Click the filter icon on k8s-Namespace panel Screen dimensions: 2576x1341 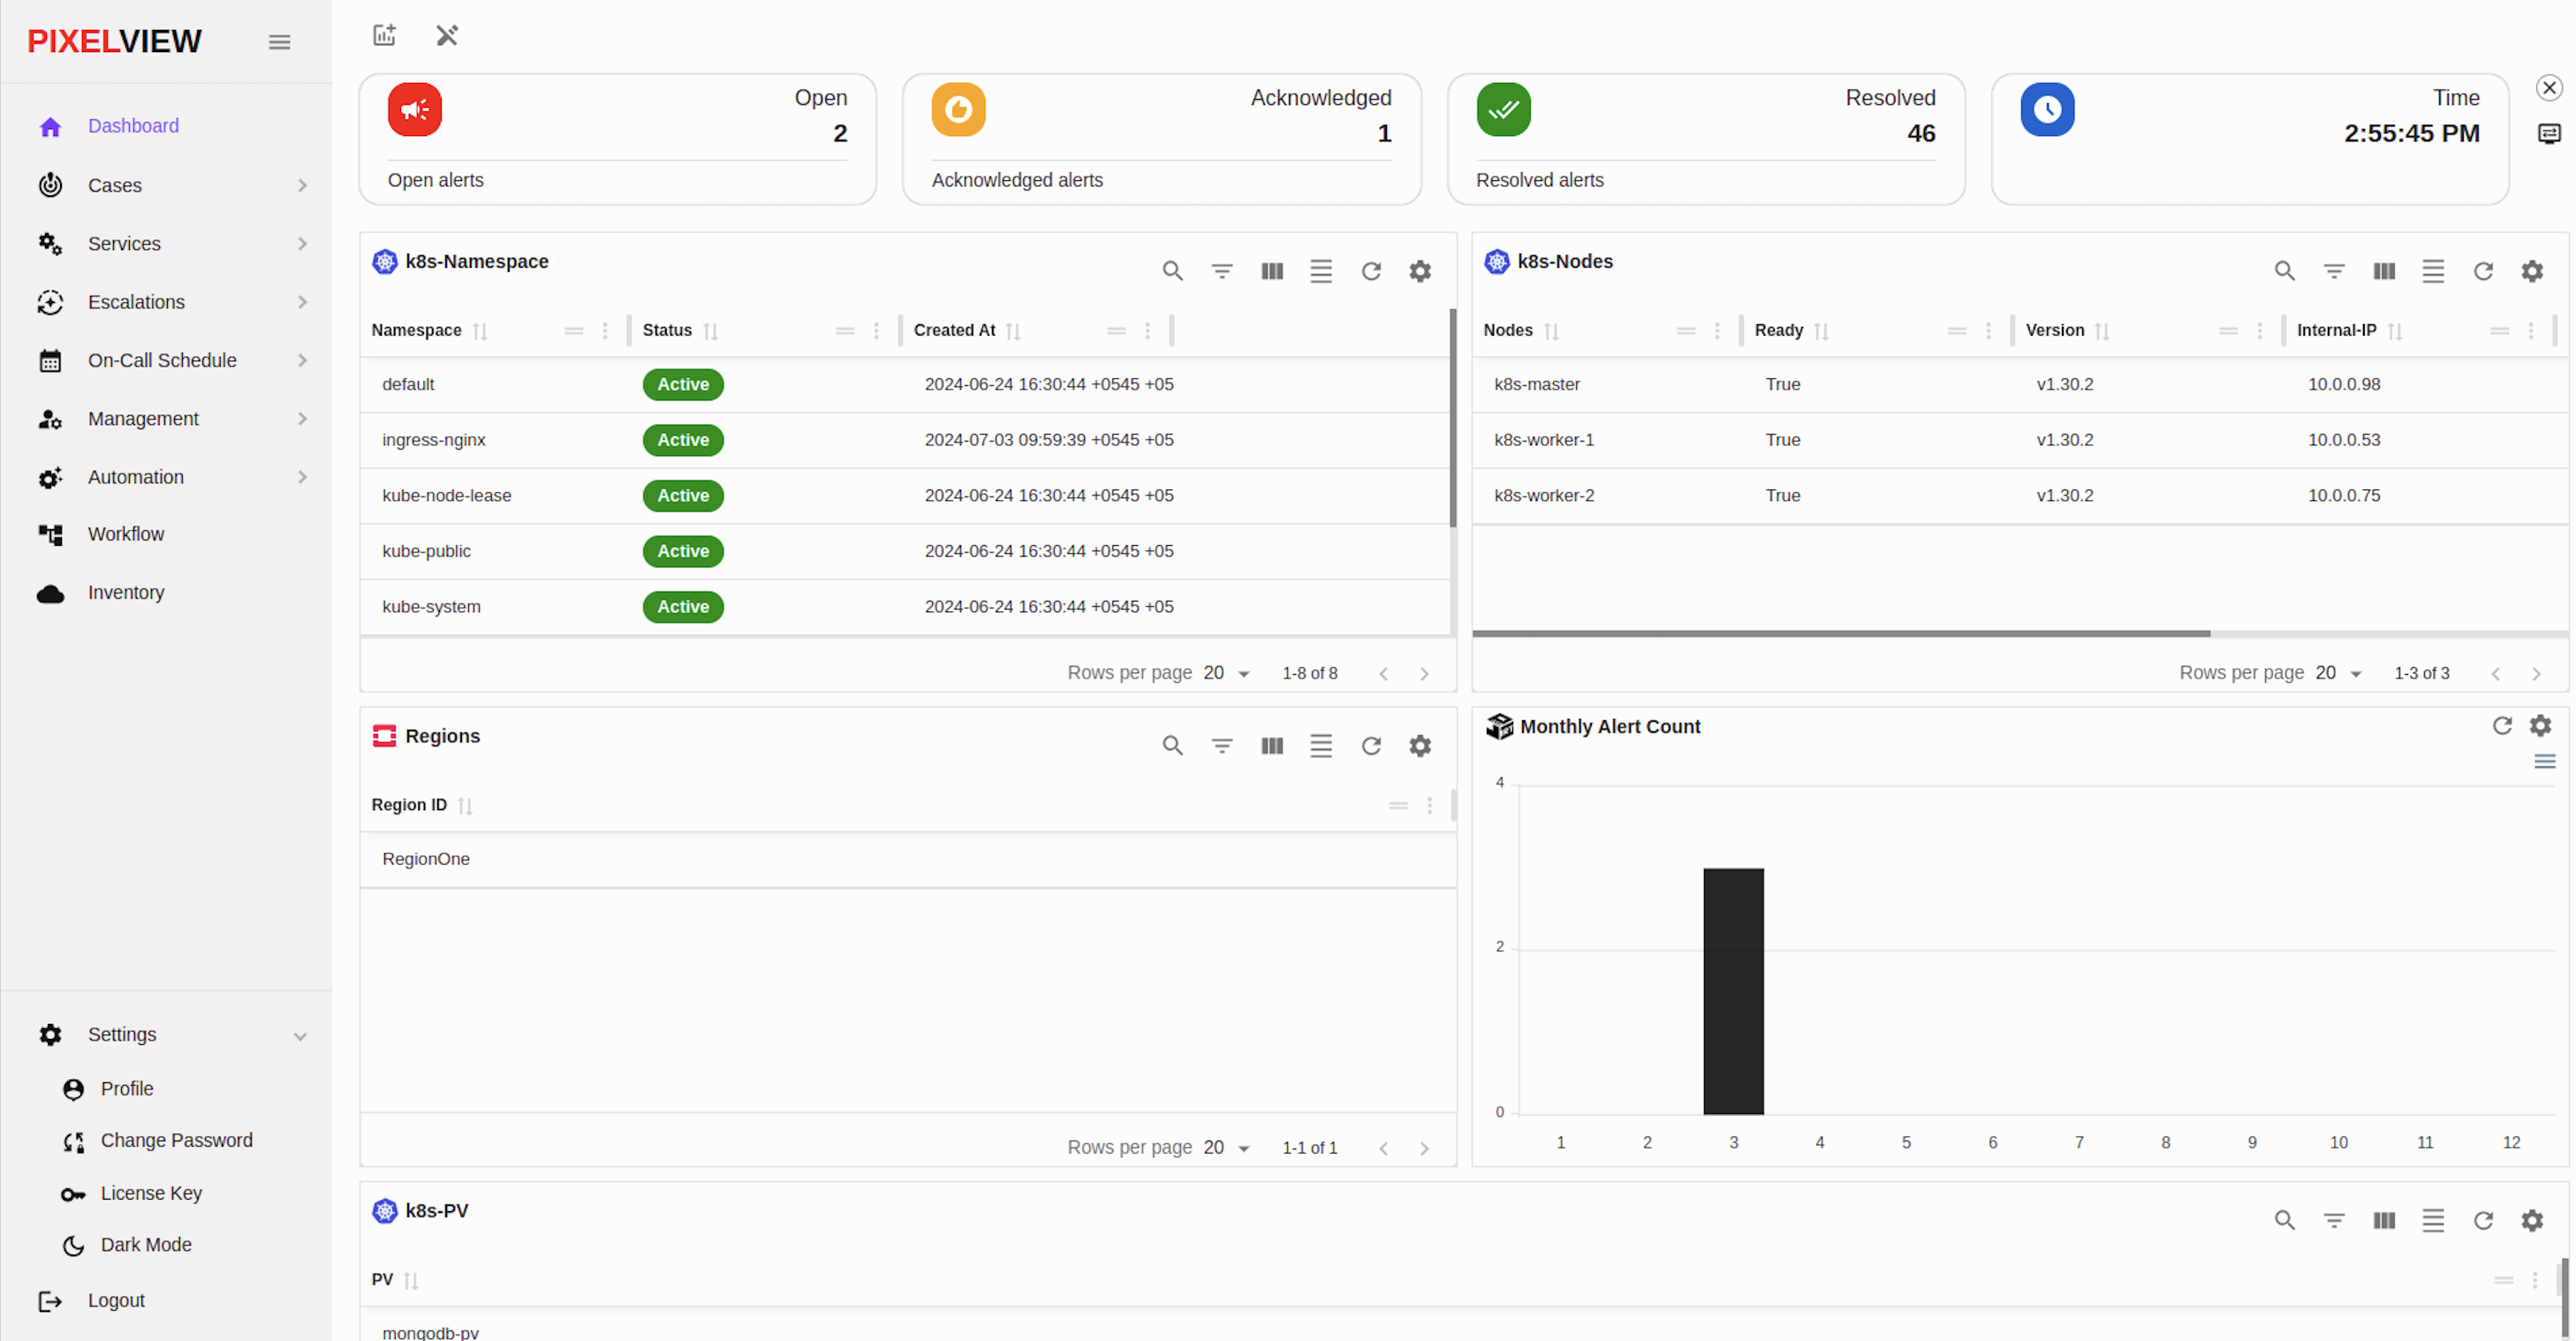tap(1222, 271)
